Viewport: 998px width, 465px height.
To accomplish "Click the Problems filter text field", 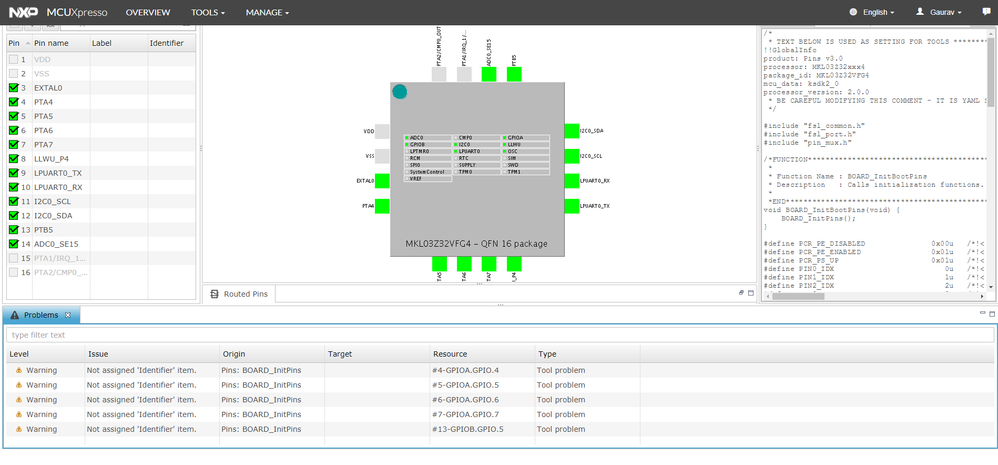I will tap(500, 335).
